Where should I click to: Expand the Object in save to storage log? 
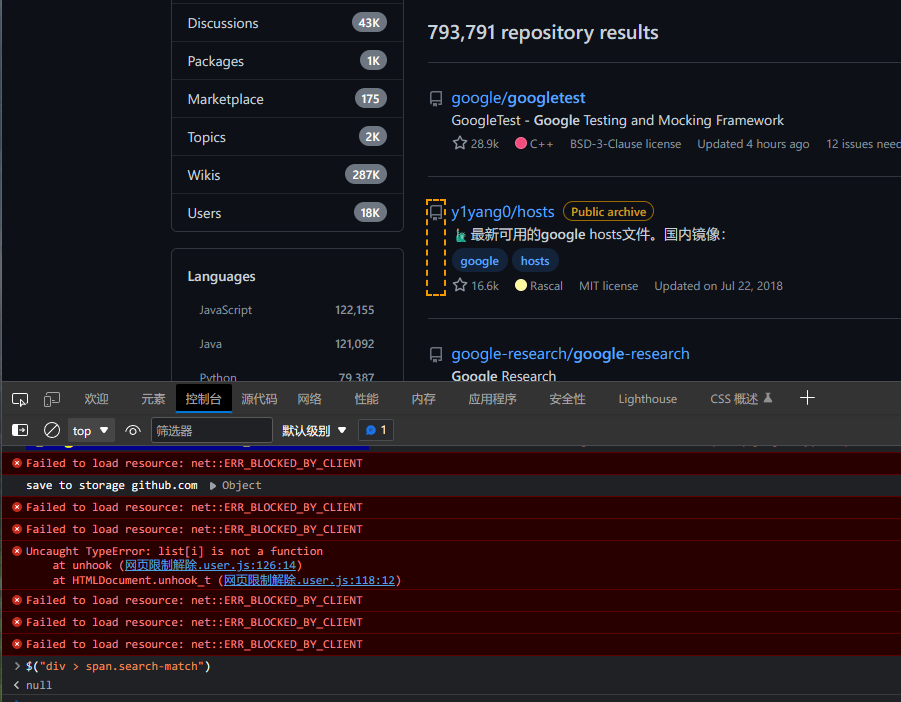point(236,485)
